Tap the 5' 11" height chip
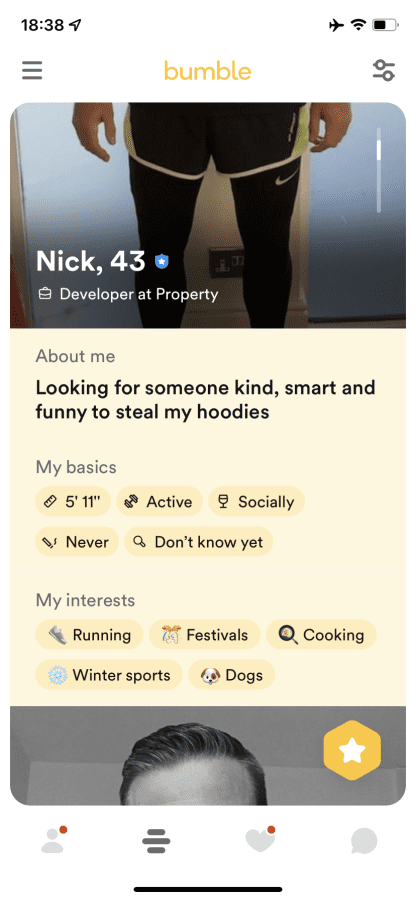The height and width of the screenshot is (900, 416). point(73,502)
